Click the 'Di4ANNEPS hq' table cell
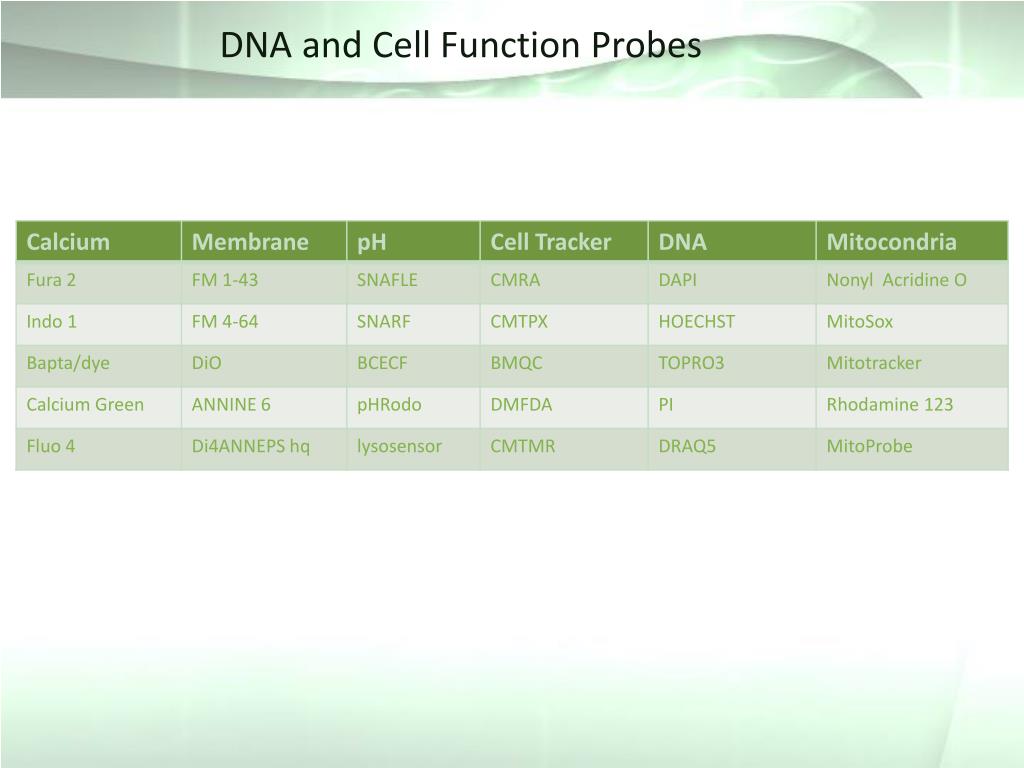Viewport: 1024px width, 768px height. pyautogui.click(x=264, y=449)
